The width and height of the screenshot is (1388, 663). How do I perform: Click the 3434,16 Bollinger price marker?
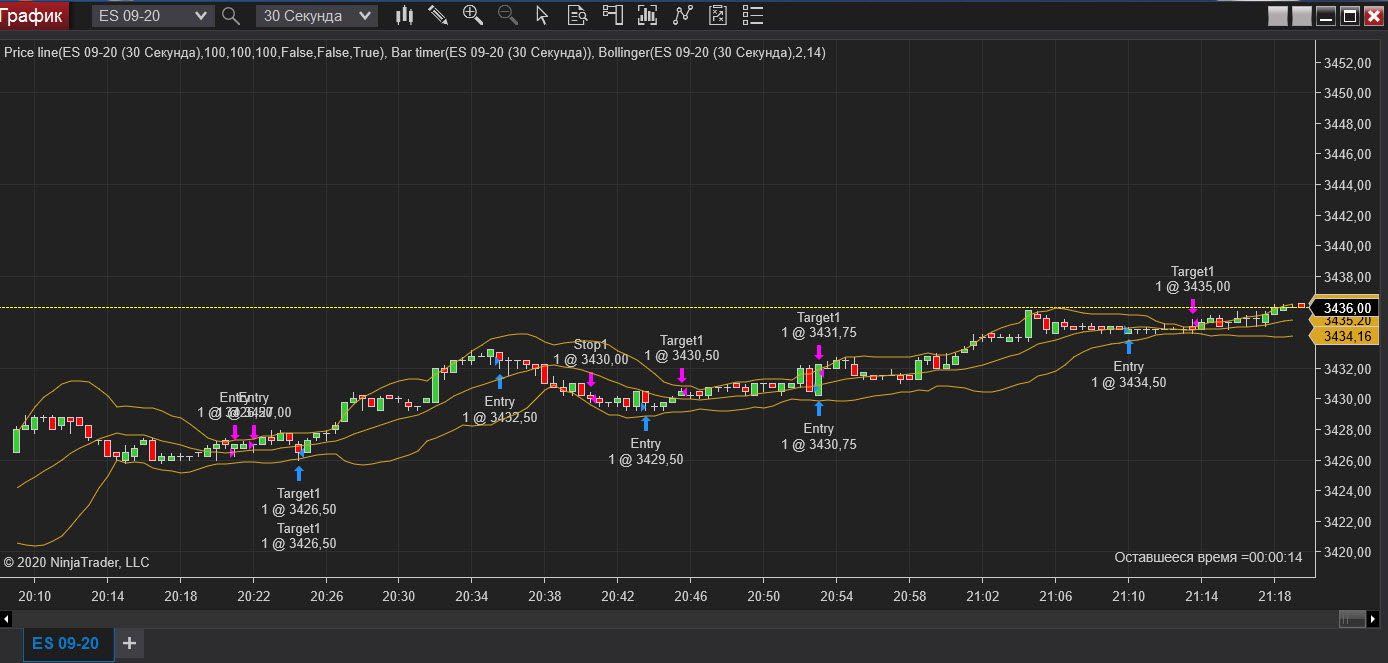coord(1346,337)
